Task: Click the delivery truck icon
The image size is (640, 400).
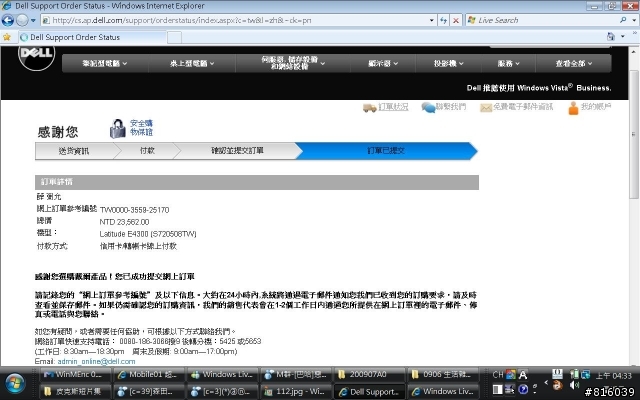Action: point(369,108)
